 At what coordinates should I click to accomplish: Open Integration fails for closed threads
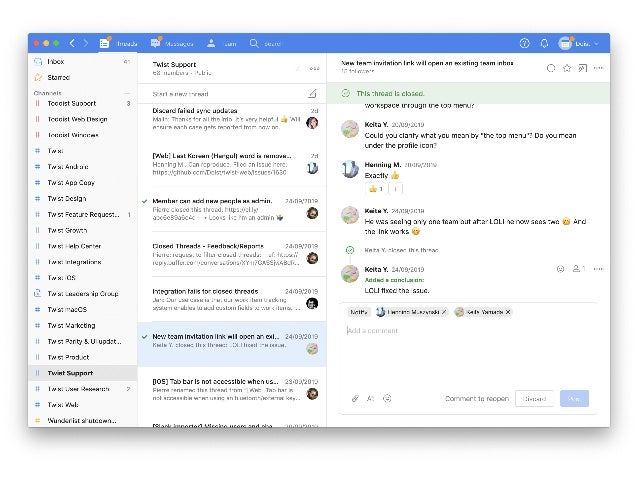232,300
